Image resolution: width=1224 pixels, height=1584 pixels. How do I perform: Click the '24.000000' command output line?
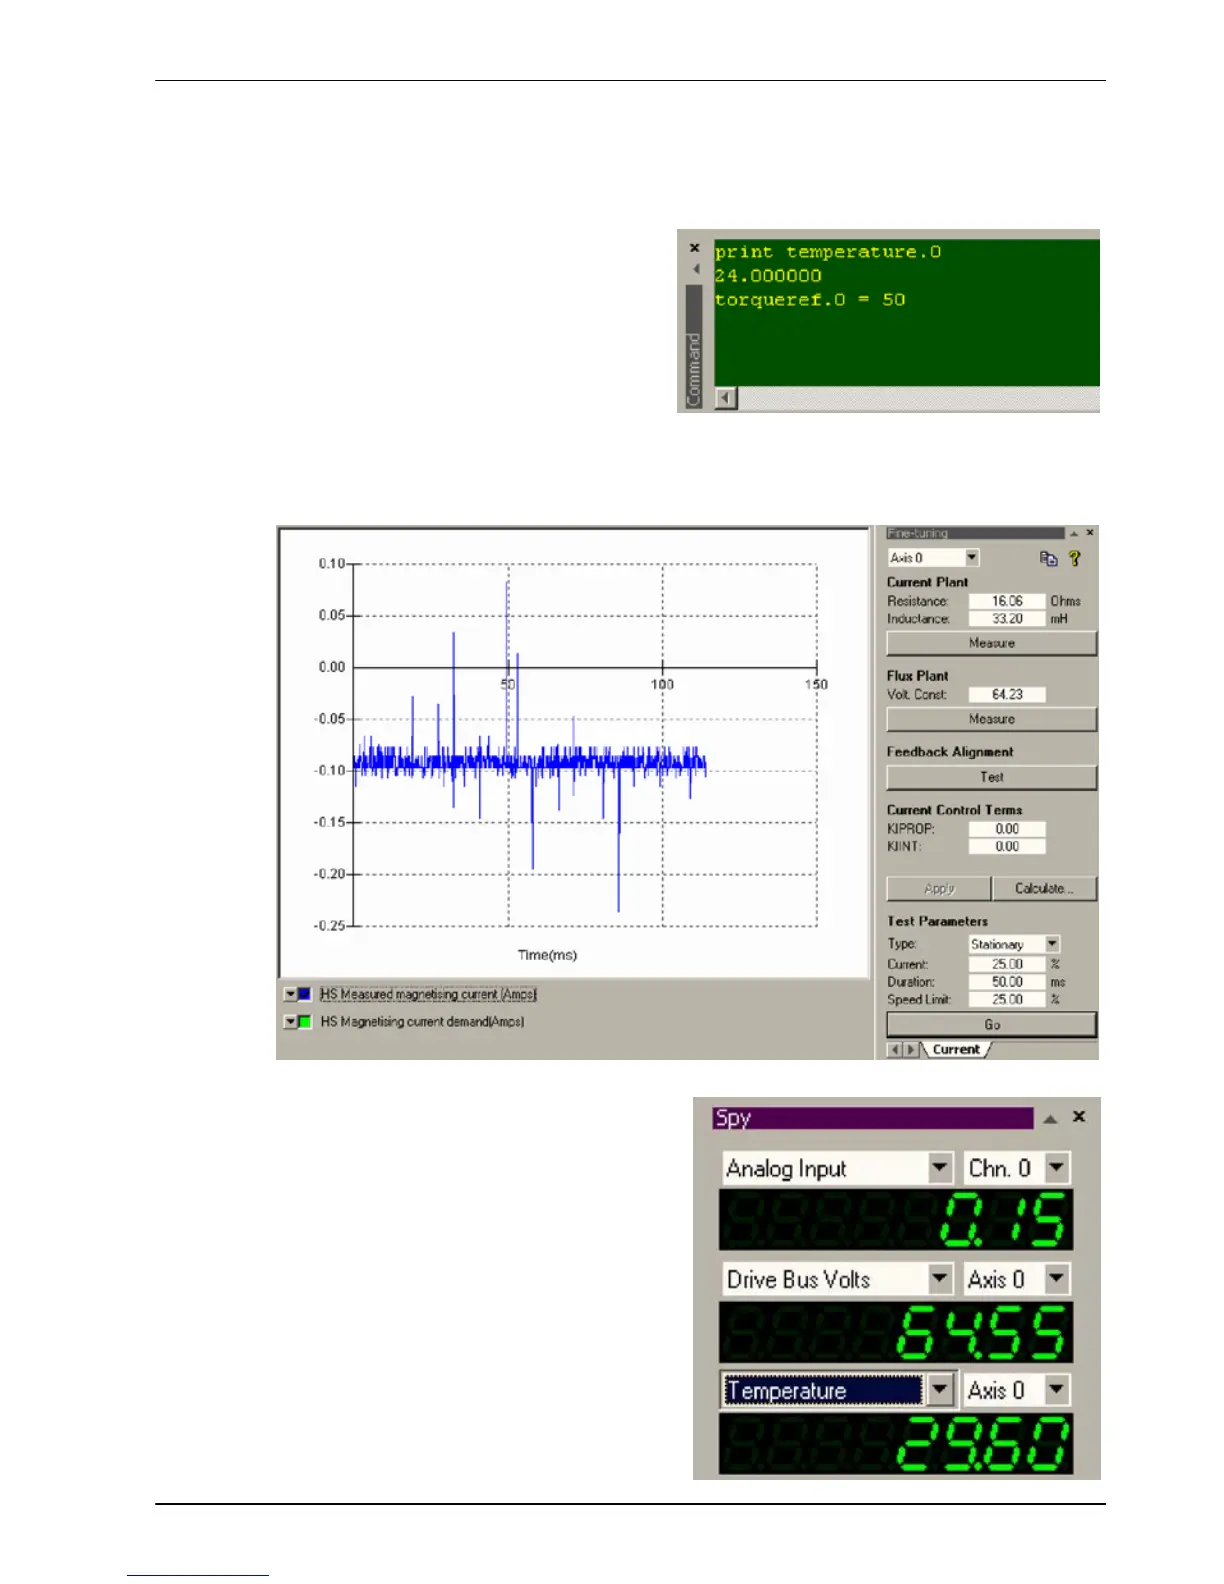tap(768, 276)
